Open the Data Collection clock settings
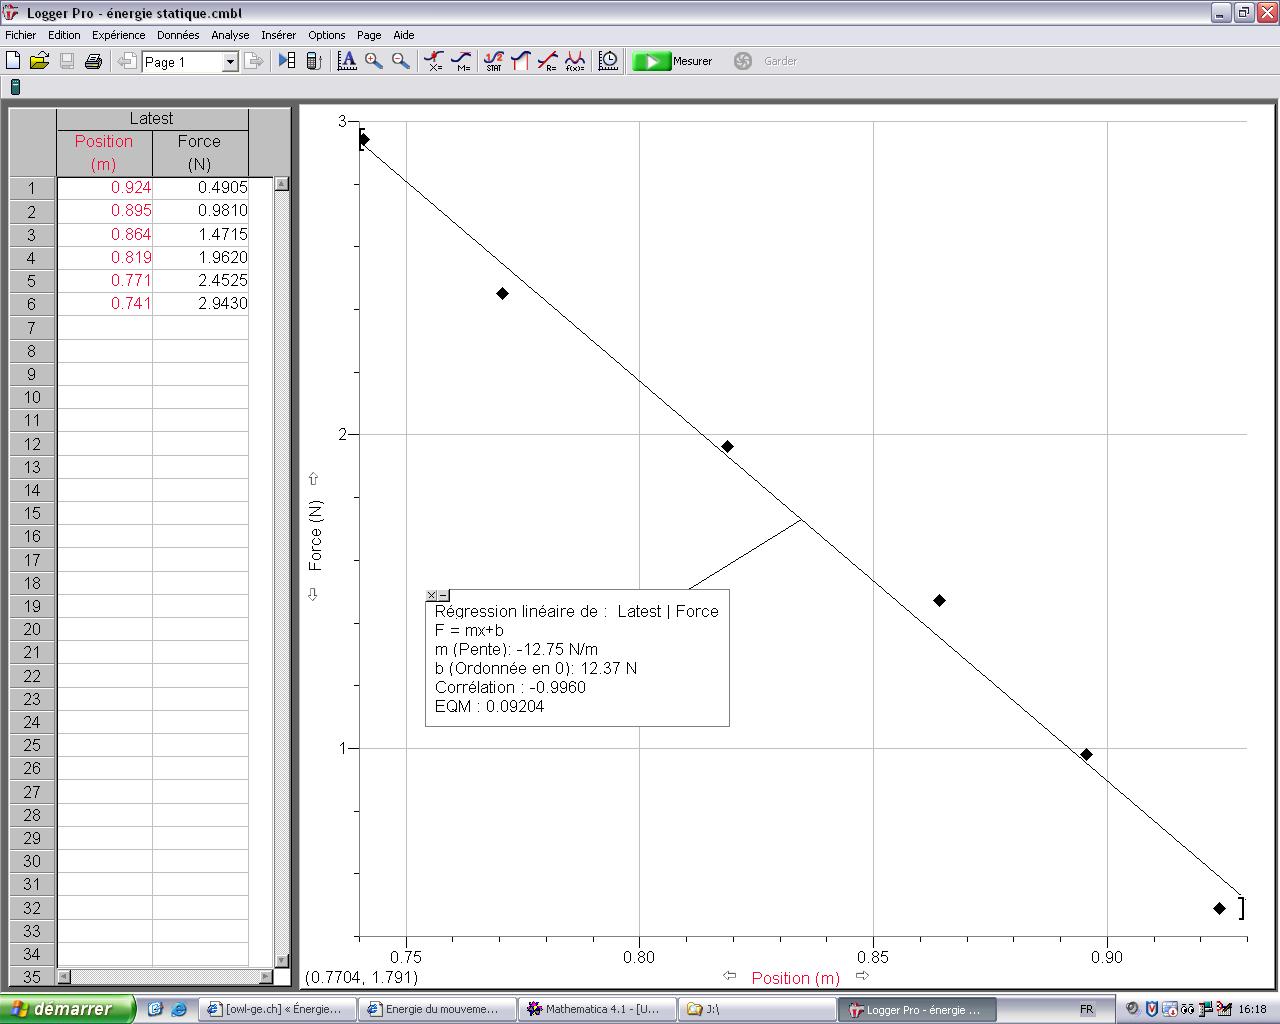This screenshot has width=1280, height=1024. 608,61
